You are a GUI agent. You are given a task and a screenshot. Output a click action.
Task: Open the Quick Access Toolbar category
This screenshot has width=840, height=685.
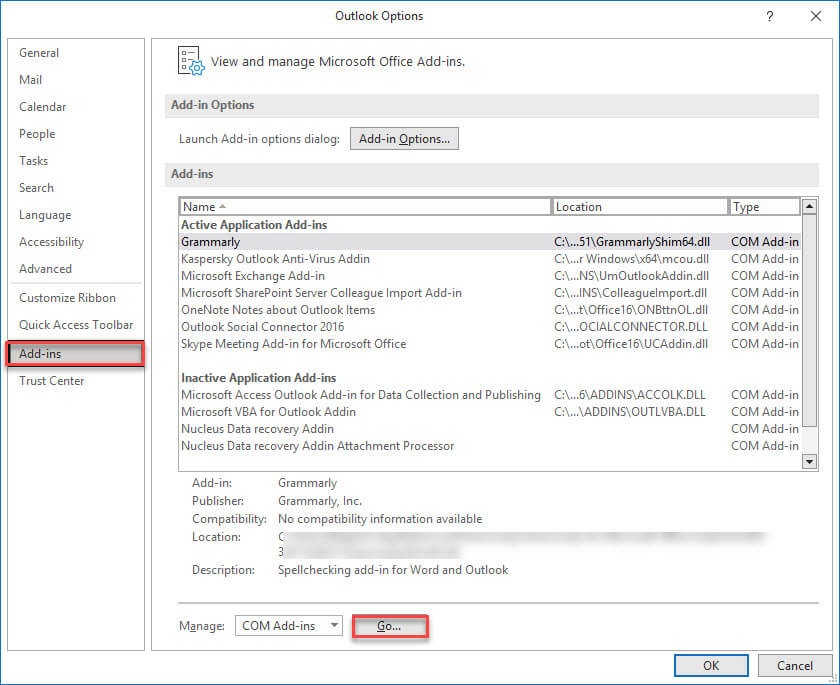(76, 325)
